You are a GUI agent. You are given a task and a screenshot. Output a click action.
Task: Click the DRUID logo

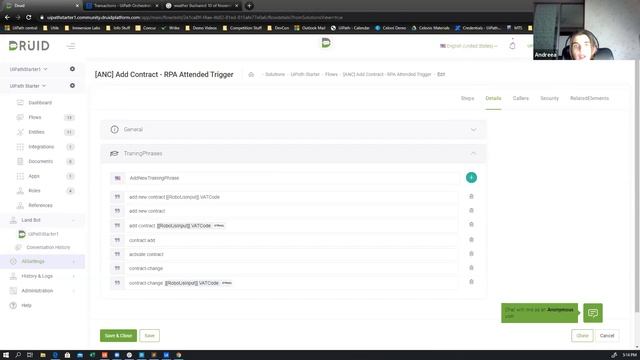[x=29, y=46]
